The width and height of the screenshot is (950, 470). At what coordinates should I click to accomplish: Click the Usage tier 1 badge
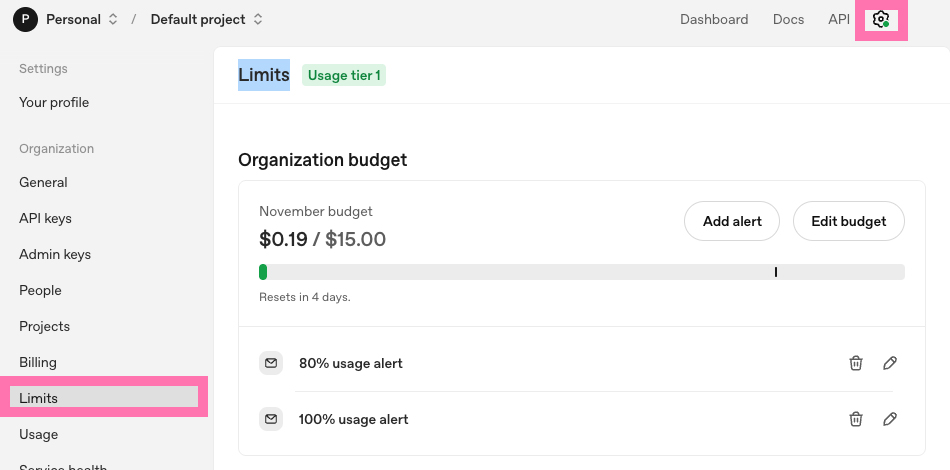pyautogui.click(x=344, y=75)
